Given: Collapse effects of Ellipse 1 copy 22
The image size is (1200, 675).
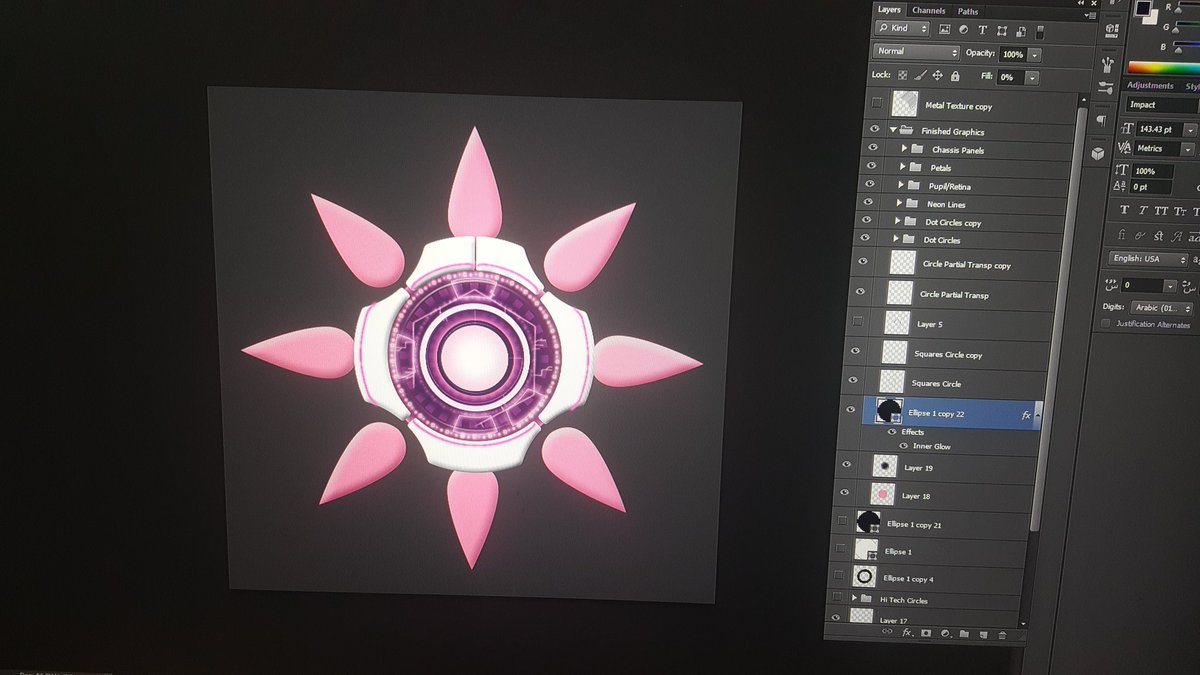Looking at the screenshot, I should click(x=1037, y=413).
